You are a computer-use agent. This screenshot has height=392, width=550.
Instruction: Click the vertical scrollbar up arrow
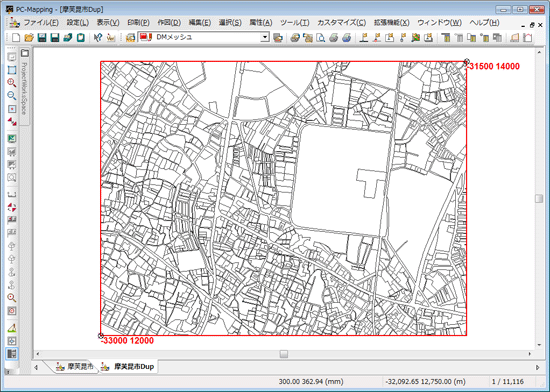pos(539,53)
